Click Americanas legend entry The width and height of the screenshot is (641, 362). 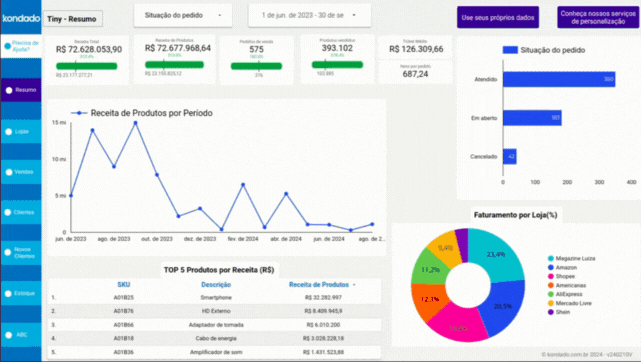coord(567,285)
